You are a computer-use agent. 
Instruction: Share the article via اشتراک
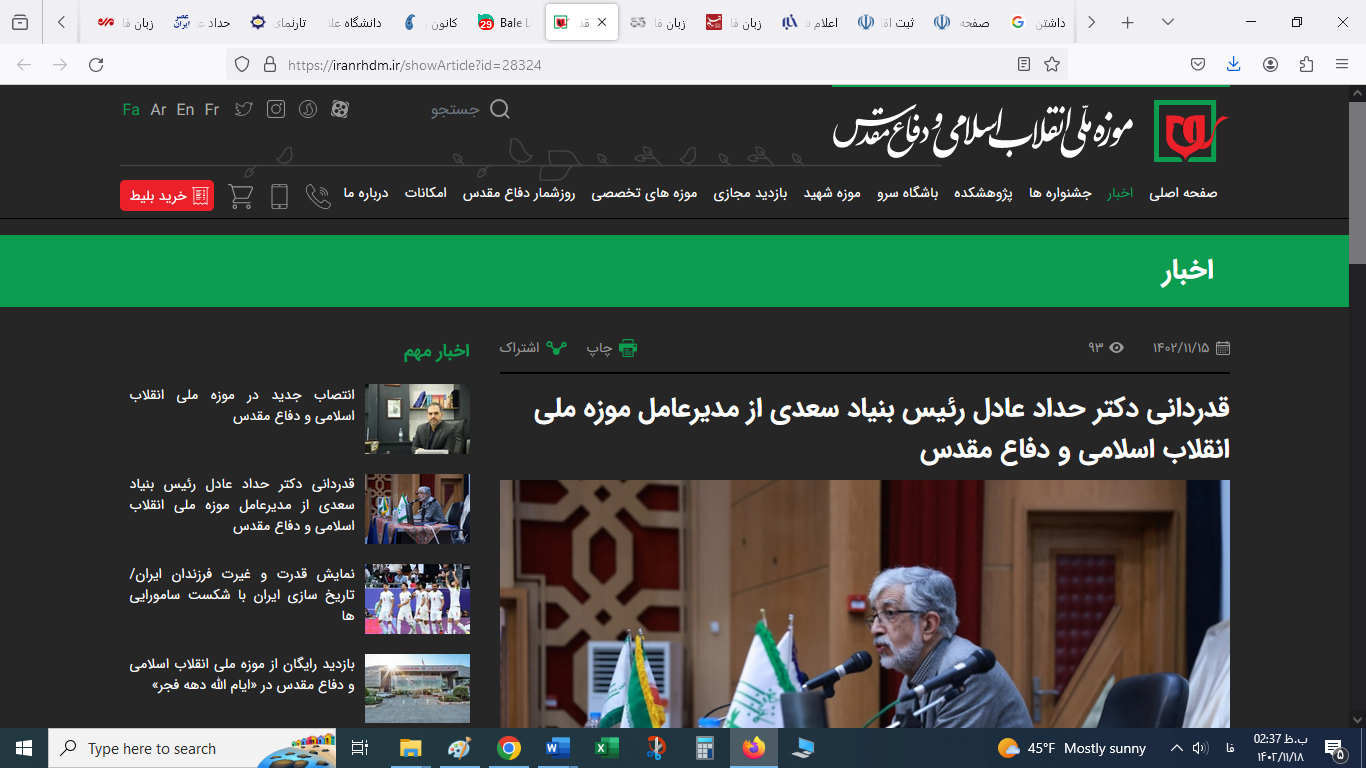534,348
